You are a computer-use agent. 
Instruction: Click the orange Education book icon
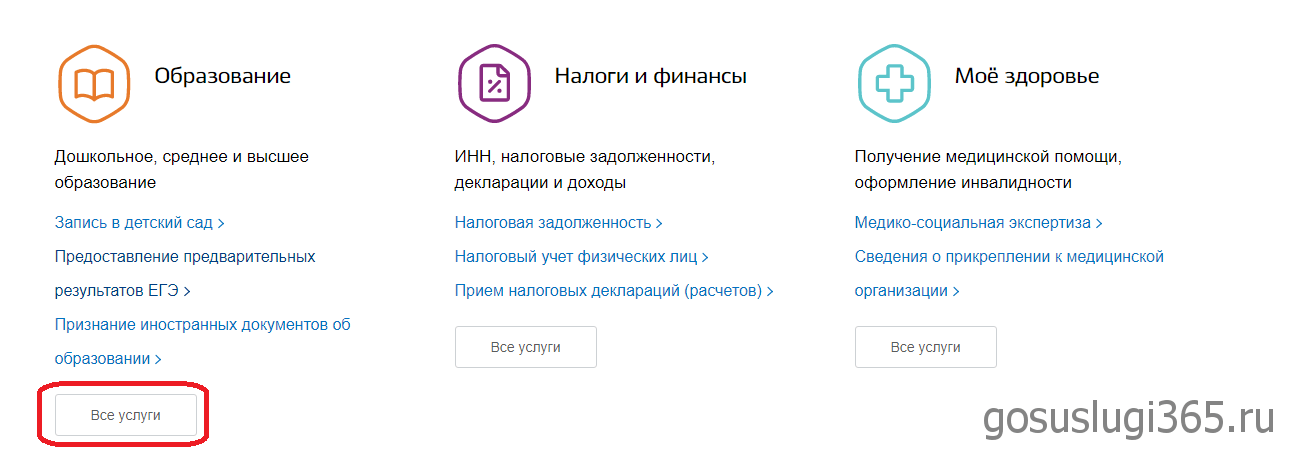(94, 85)
